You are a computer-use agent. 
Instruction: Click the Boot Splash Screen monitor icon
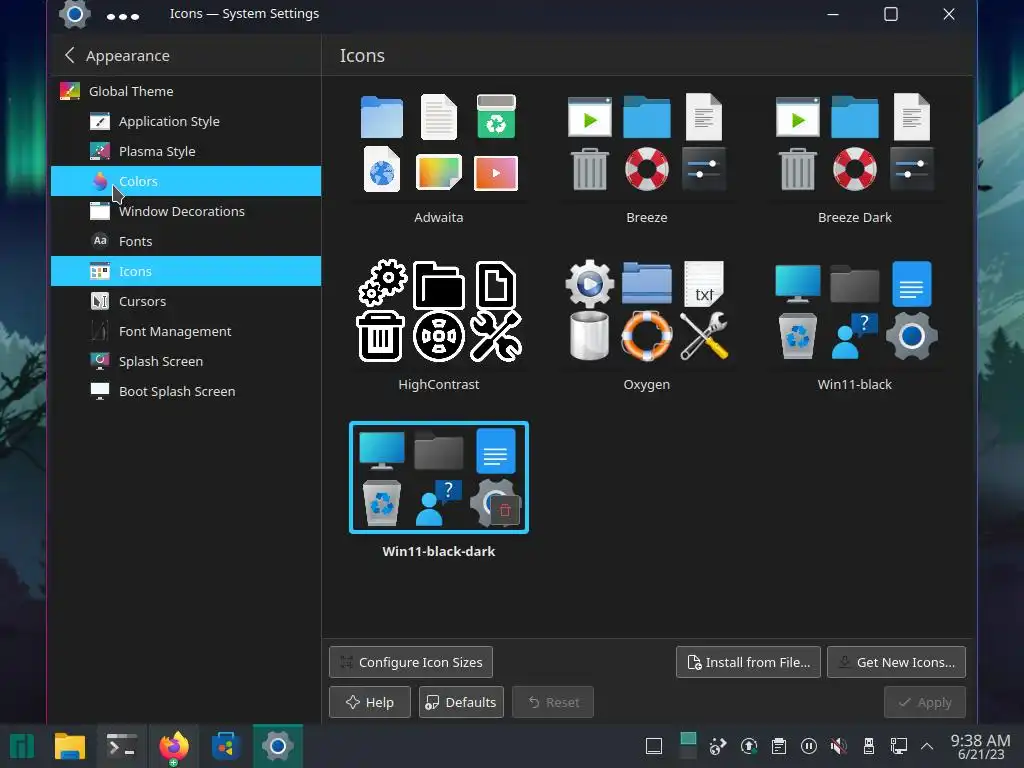tap(100, 391)
